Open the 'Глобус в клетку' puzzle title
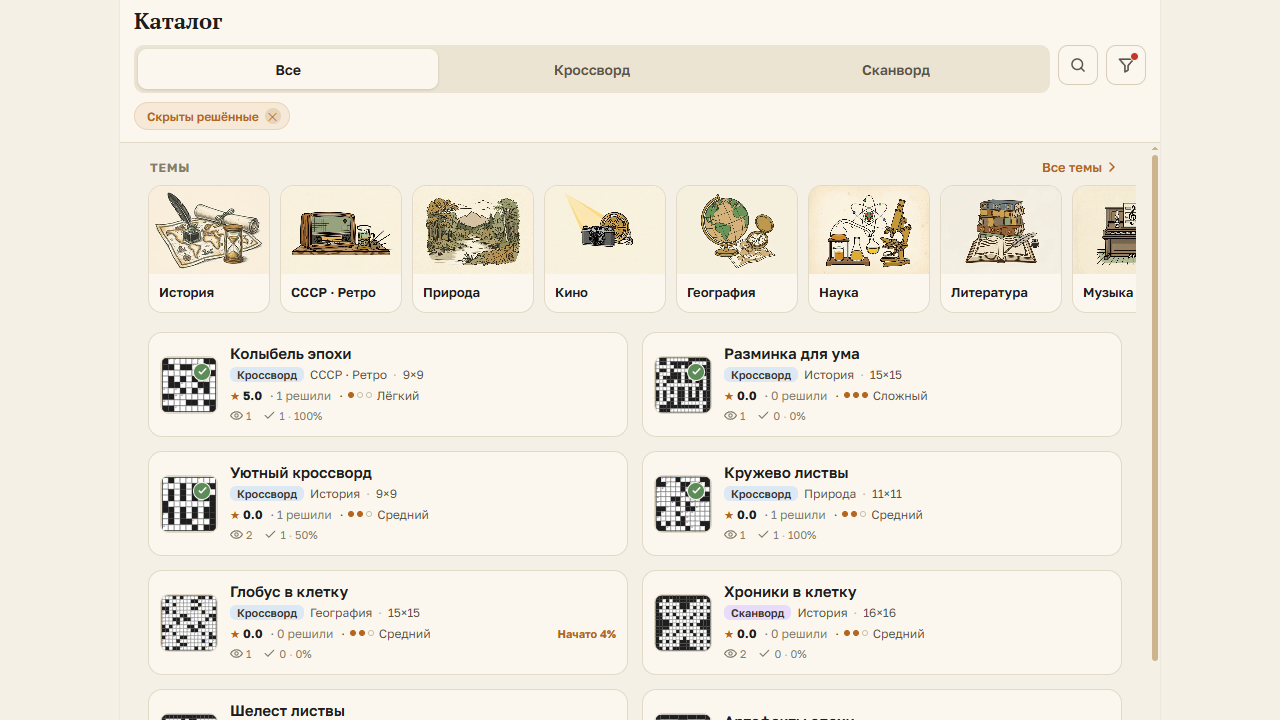 coord(289,592)
